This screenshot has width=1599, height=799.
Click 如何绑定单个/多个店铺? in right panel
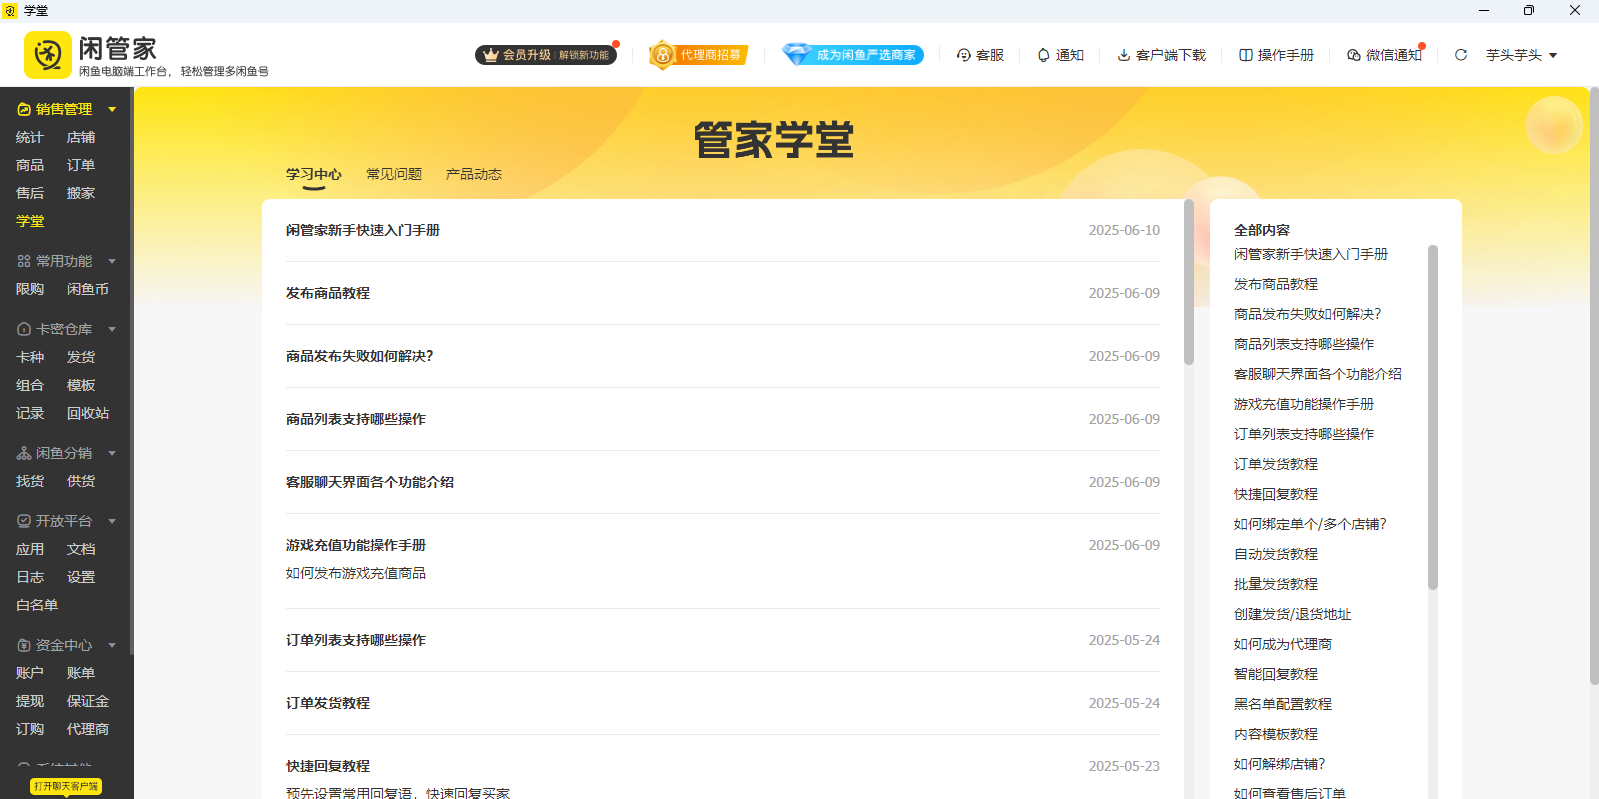[x=1310, y=524]
